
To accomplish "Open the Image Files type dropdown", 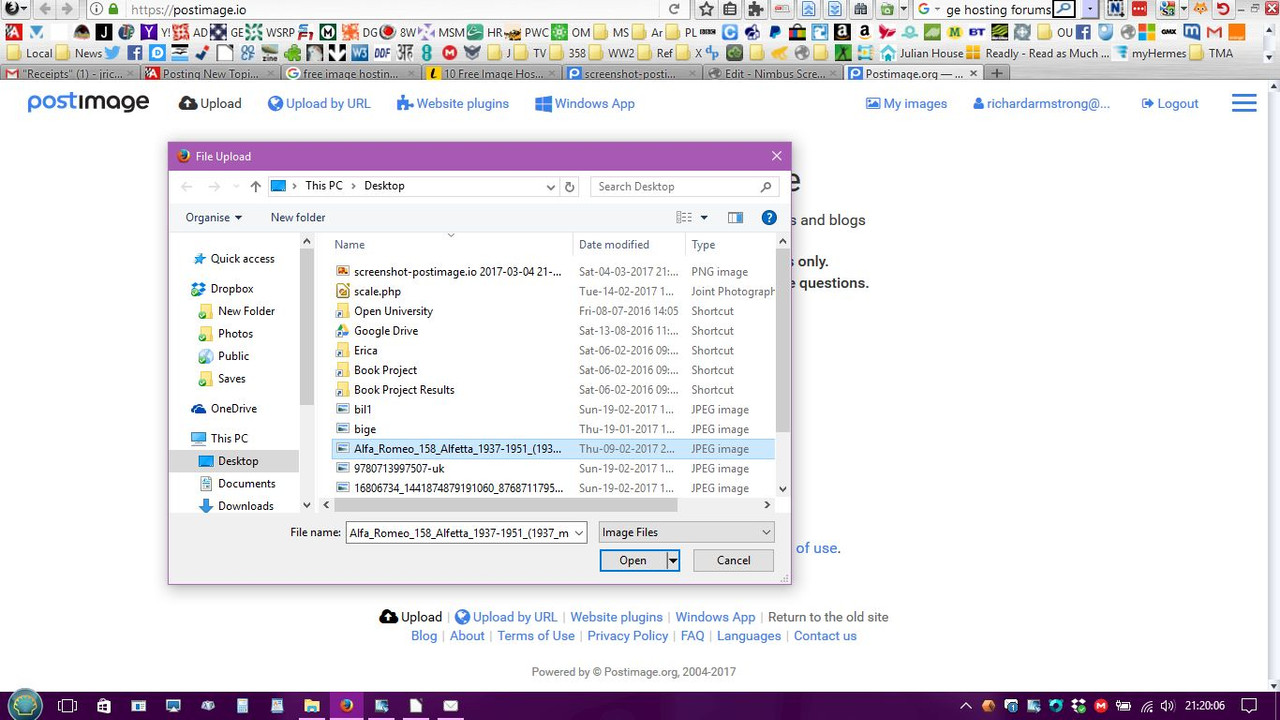I will (686, 533).
